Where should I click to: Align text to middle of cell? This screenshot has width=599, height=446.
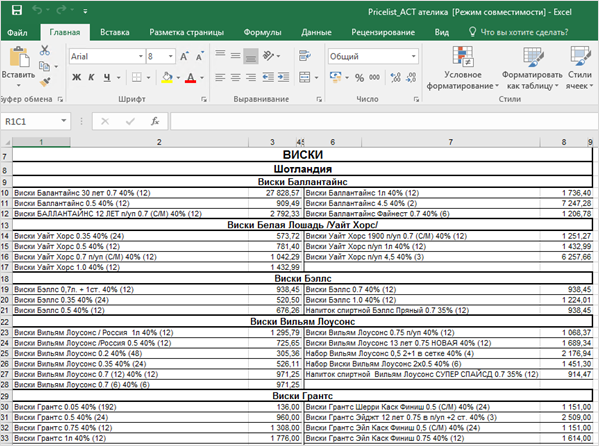235,56
